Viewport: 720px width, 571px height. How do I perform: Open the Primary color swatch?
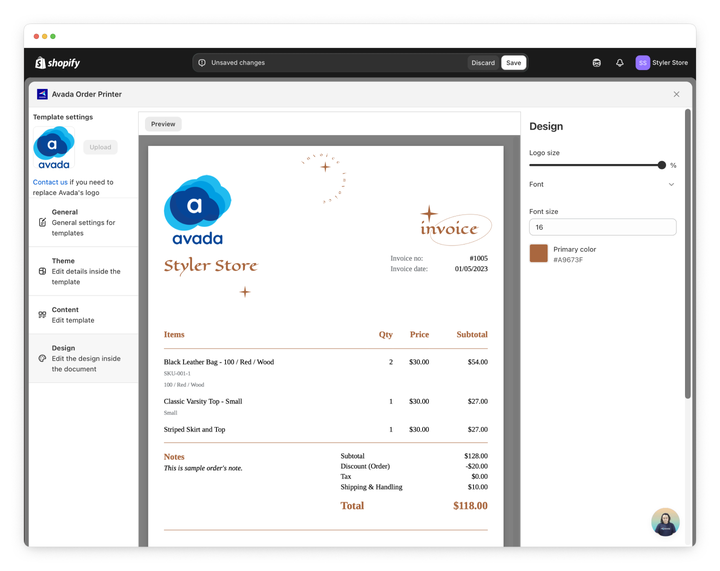[x=539, y=253]
